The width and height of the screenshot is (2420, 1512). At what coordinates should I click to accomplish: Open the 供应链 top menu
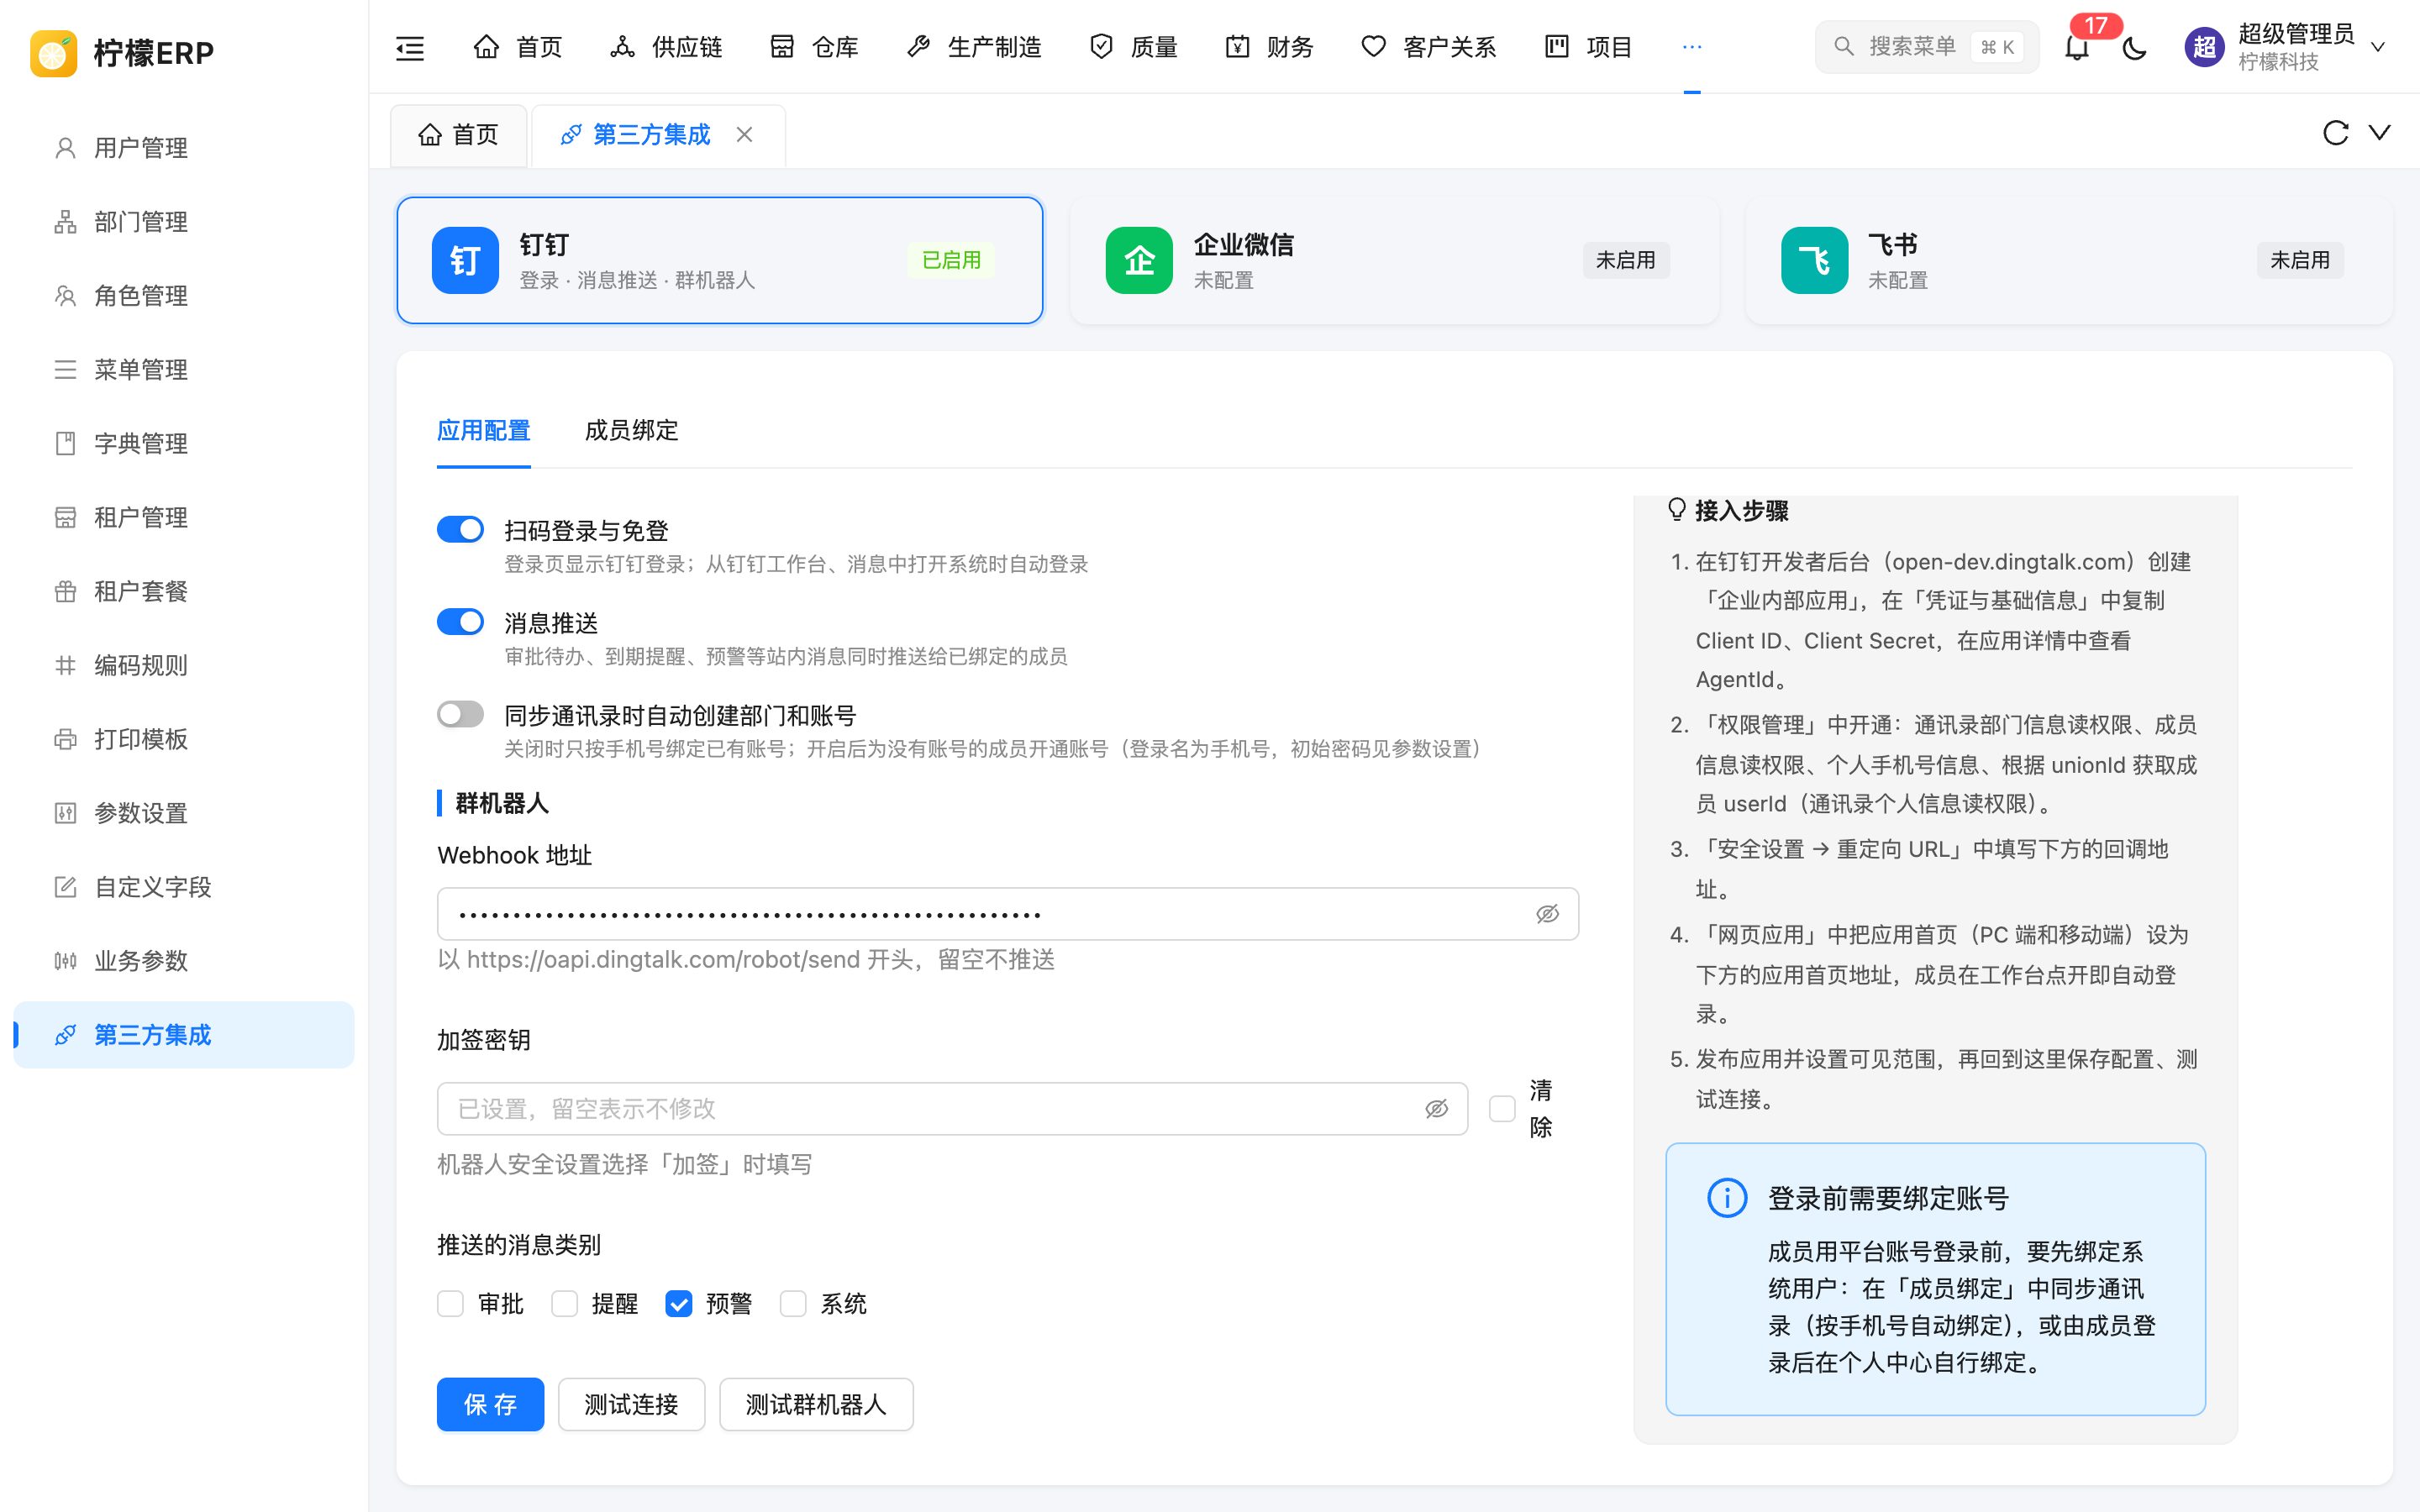coord(666,47)
